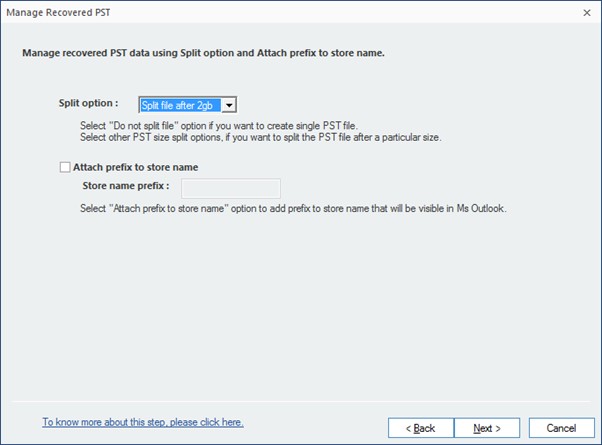602x445 pixels.
Task: Close the Manage Recovered PST dialog
Action: [584, 11]
